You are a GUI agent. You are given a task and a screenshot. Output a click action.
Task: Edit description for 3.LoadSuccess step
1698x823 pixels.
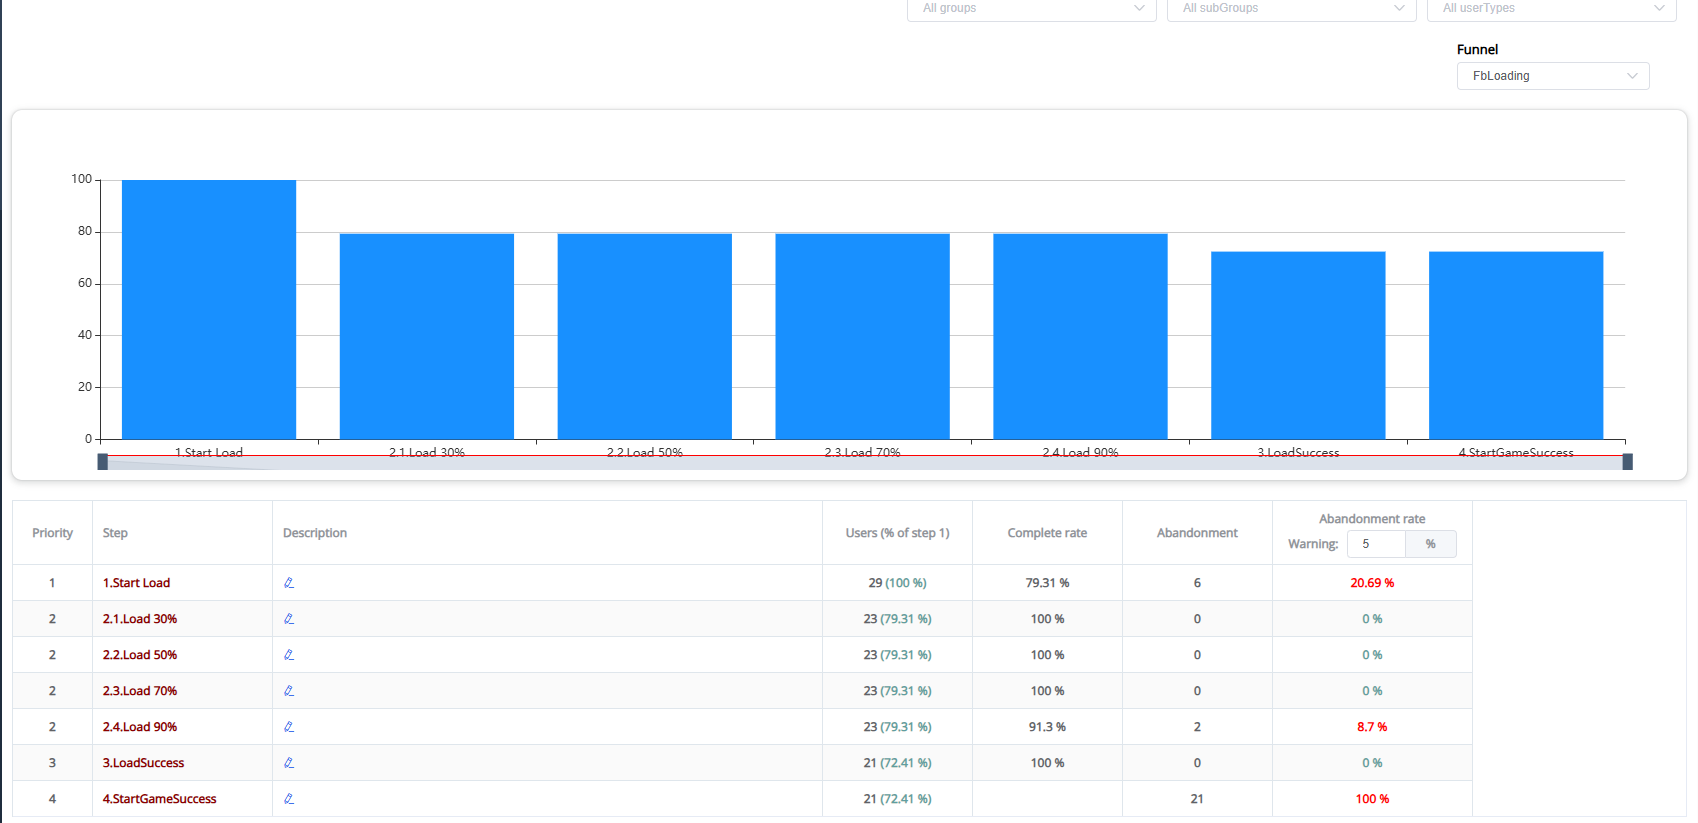click(289, 763)
